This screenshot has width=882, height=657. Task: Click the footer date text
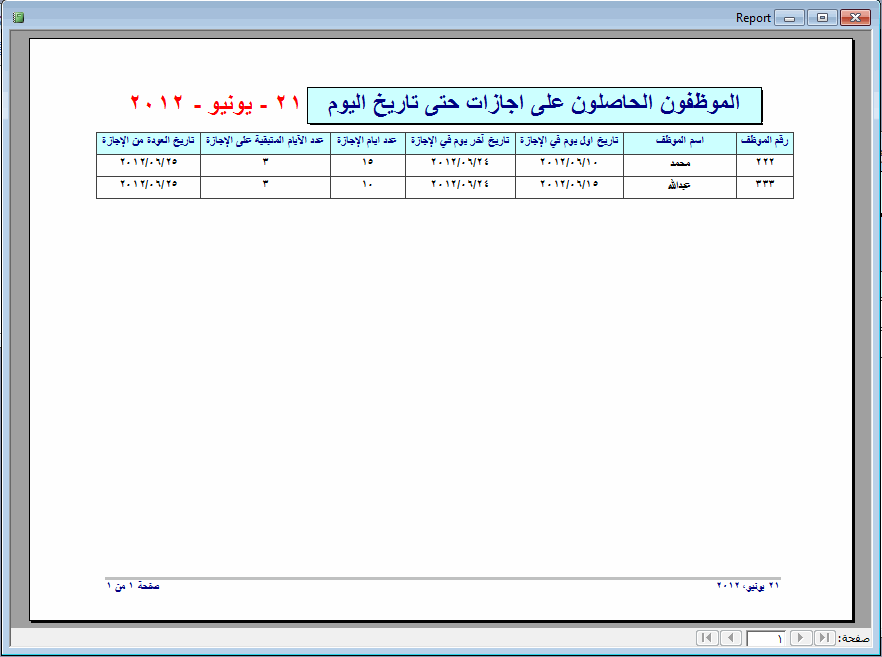pos(748,586)
